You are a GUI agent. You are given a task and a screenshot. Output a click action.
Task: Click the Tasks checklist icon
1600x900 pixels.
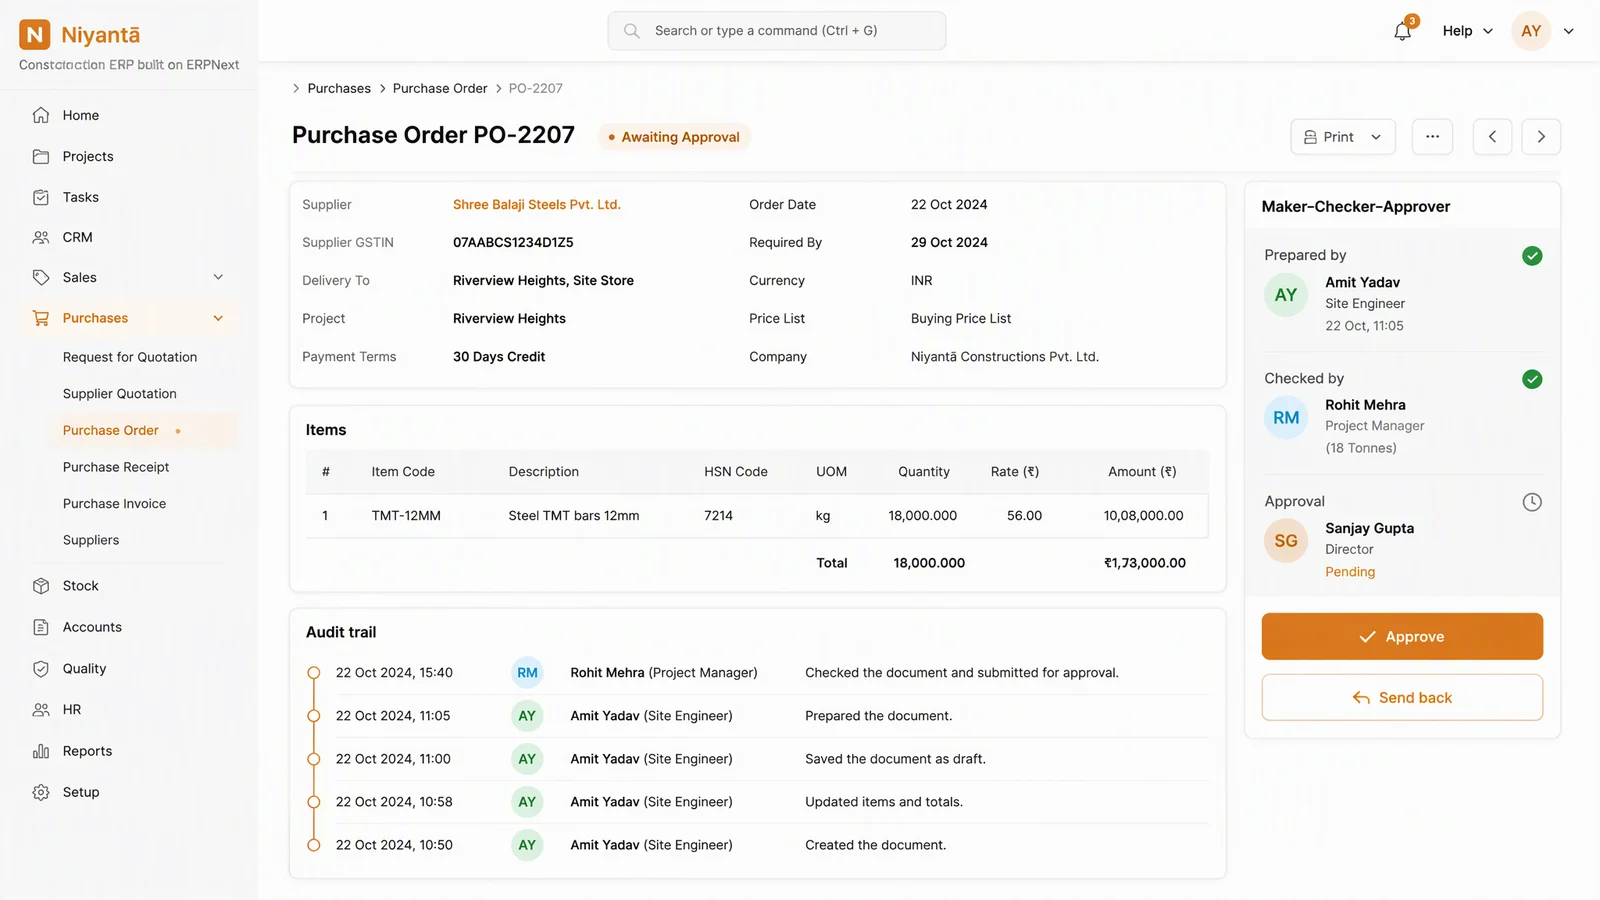(41, 197)
